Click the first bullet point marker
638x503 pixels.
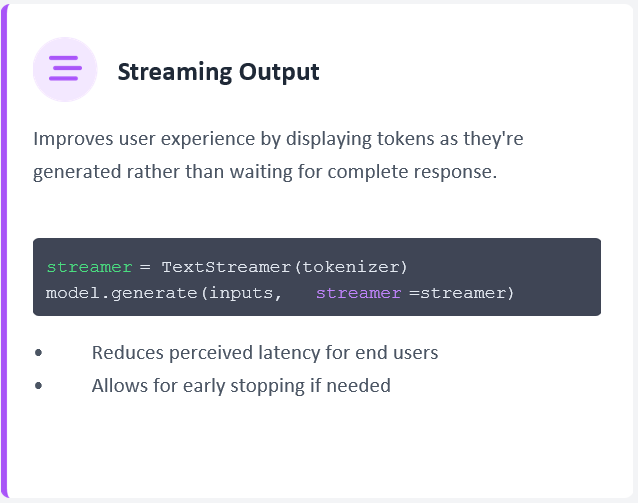(x=38, y=353)
